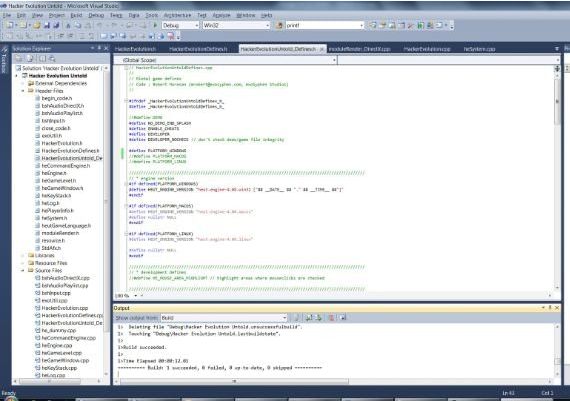Click the New Project toolbar icon
This screenshot has height=401, width=570.
[x=10, y=25]
